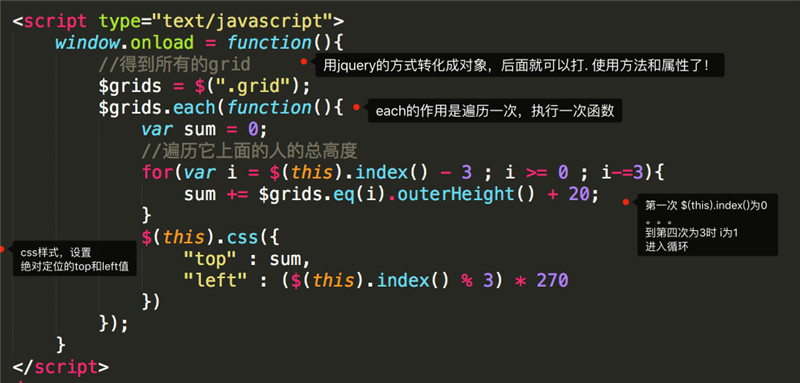Click the closing </script> tag
This screenshot has height=383, width=800.
point(60,367)
